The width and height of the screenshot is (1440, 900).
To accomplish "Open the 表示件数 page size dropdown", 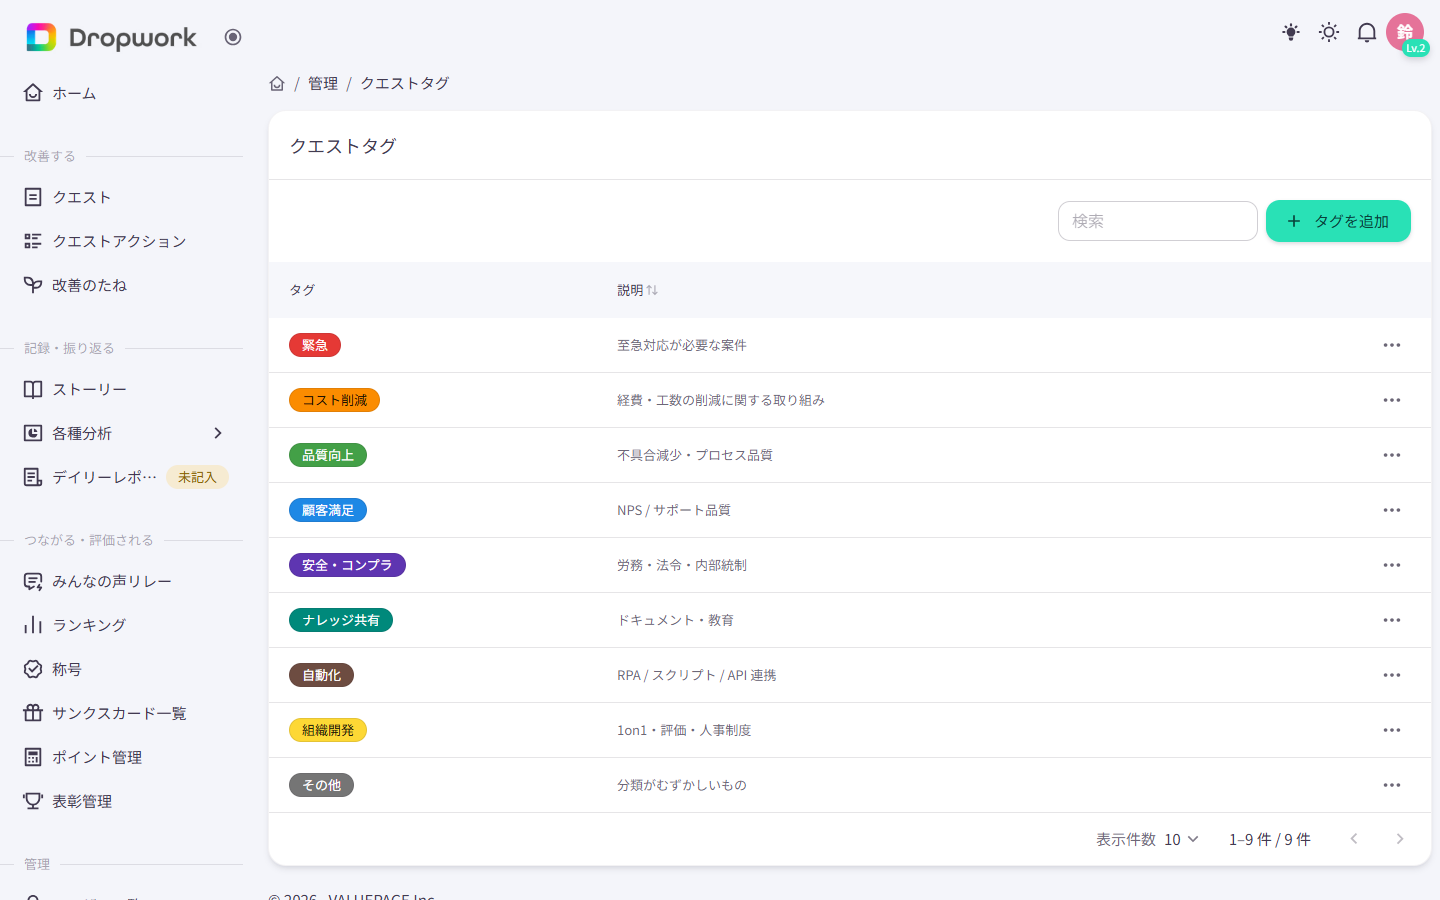I will (1181, 839).
